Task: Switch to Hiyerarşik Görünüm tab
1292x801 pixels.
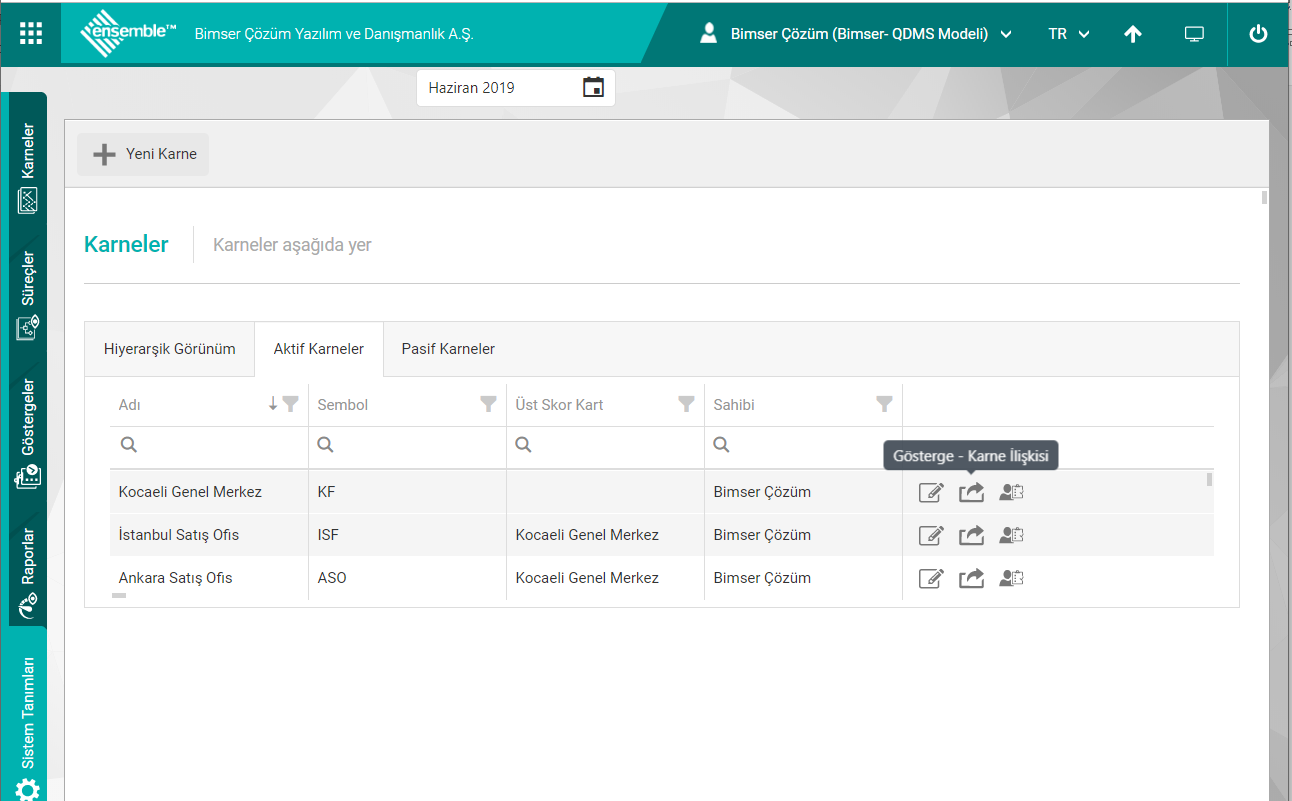Action: click(170, 349)
